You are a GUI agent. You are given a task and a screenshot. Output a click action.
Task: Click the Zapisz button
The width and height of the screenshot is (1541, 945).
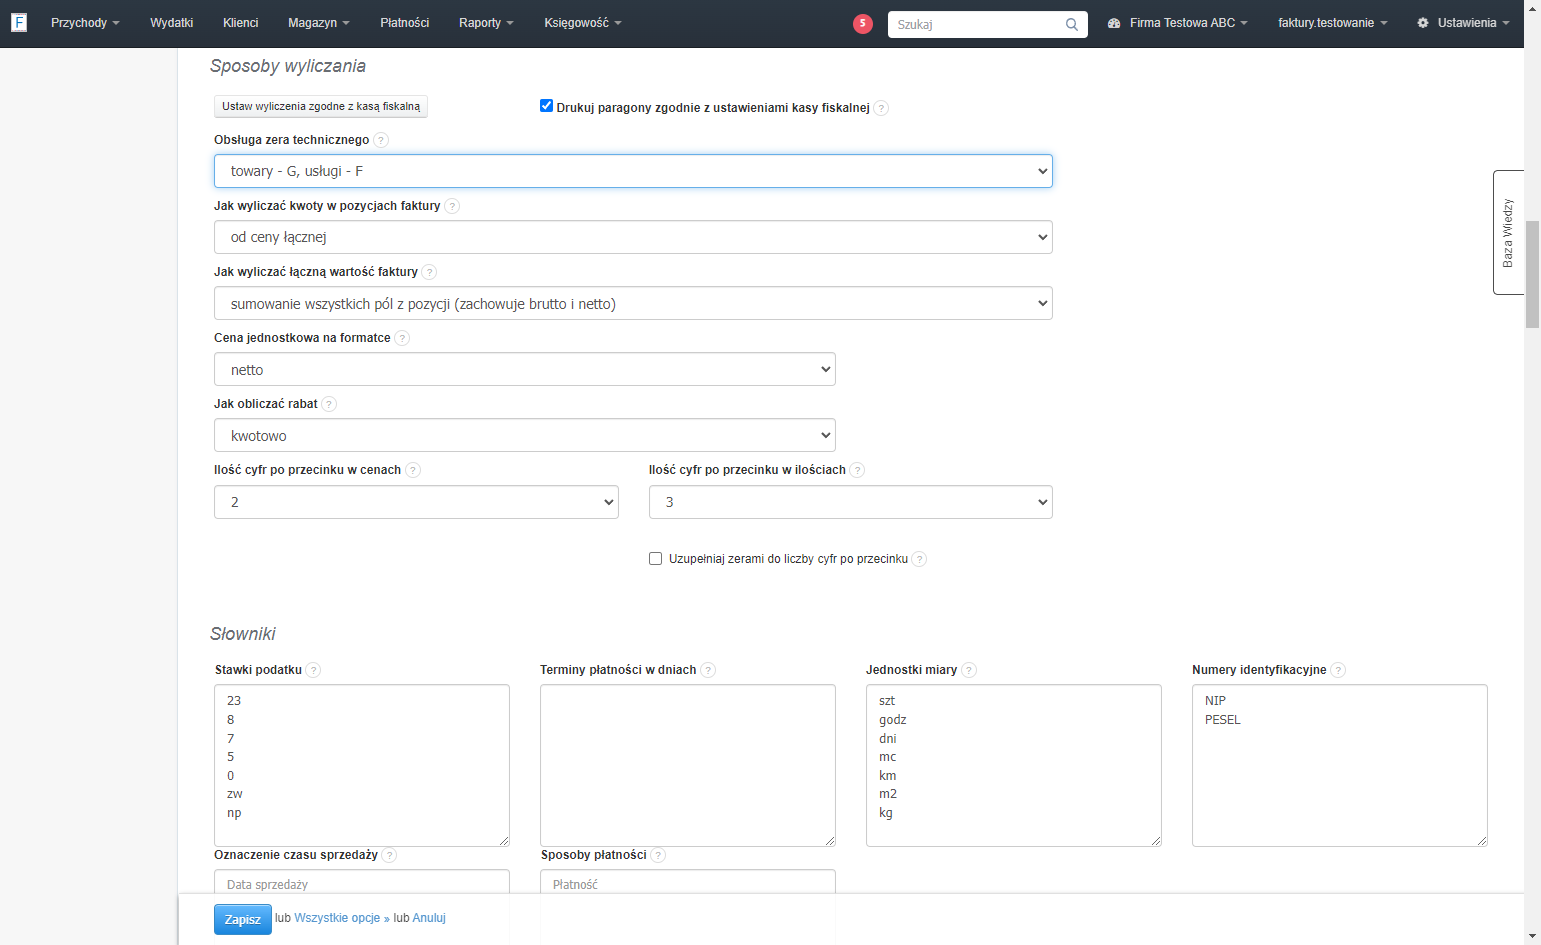tap(243, 919)
